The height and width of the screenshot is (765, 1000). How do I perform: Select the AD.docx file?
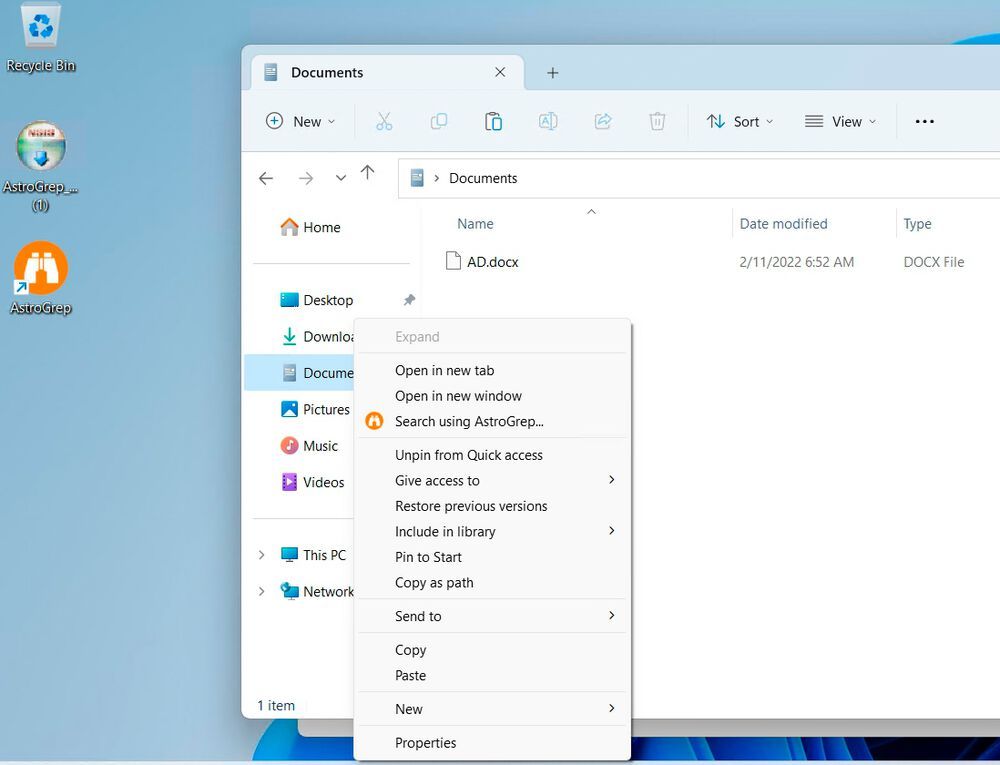tap(492, 262)
